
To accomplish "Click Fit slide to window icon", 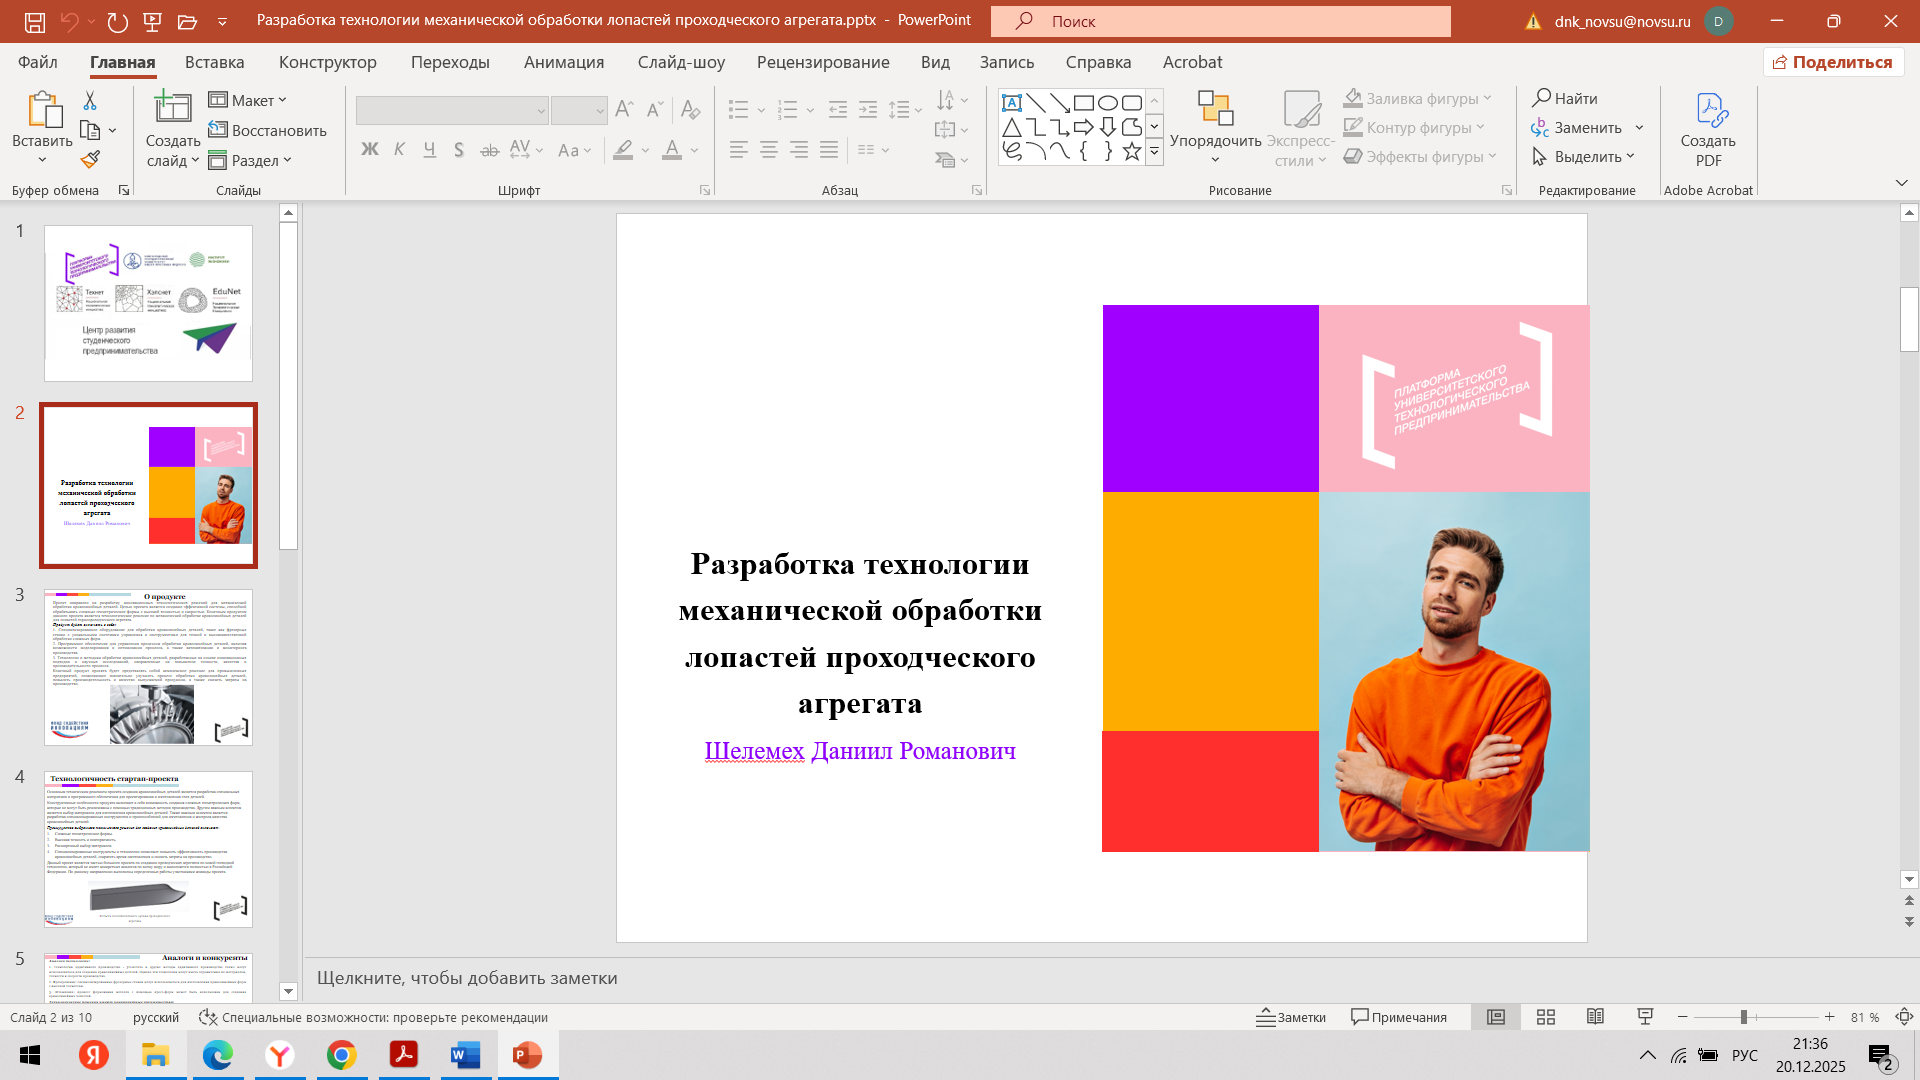I will [1904, 1017].
